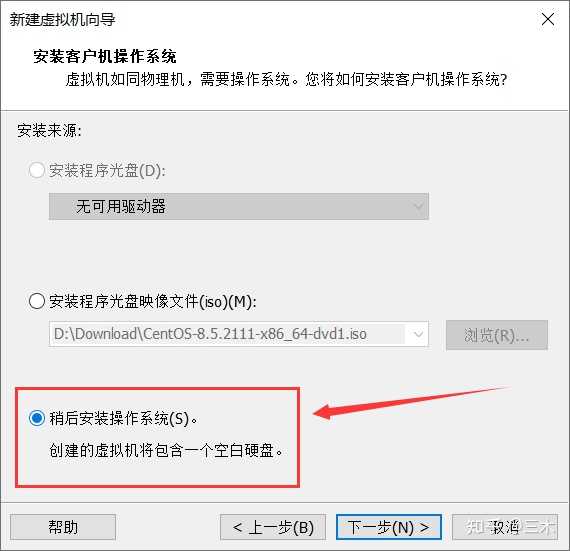Click the 安装客户机操作系统 heading
Image resolution: width=570 pixels, height=551 pixels.
click(105, 56)
